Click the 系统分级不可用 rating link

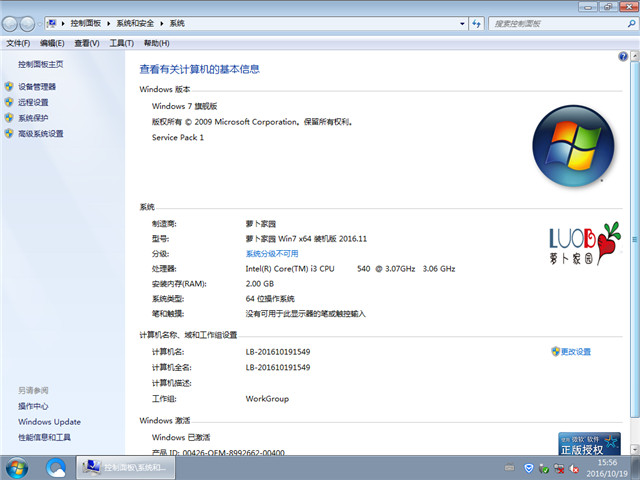point(272,253)
